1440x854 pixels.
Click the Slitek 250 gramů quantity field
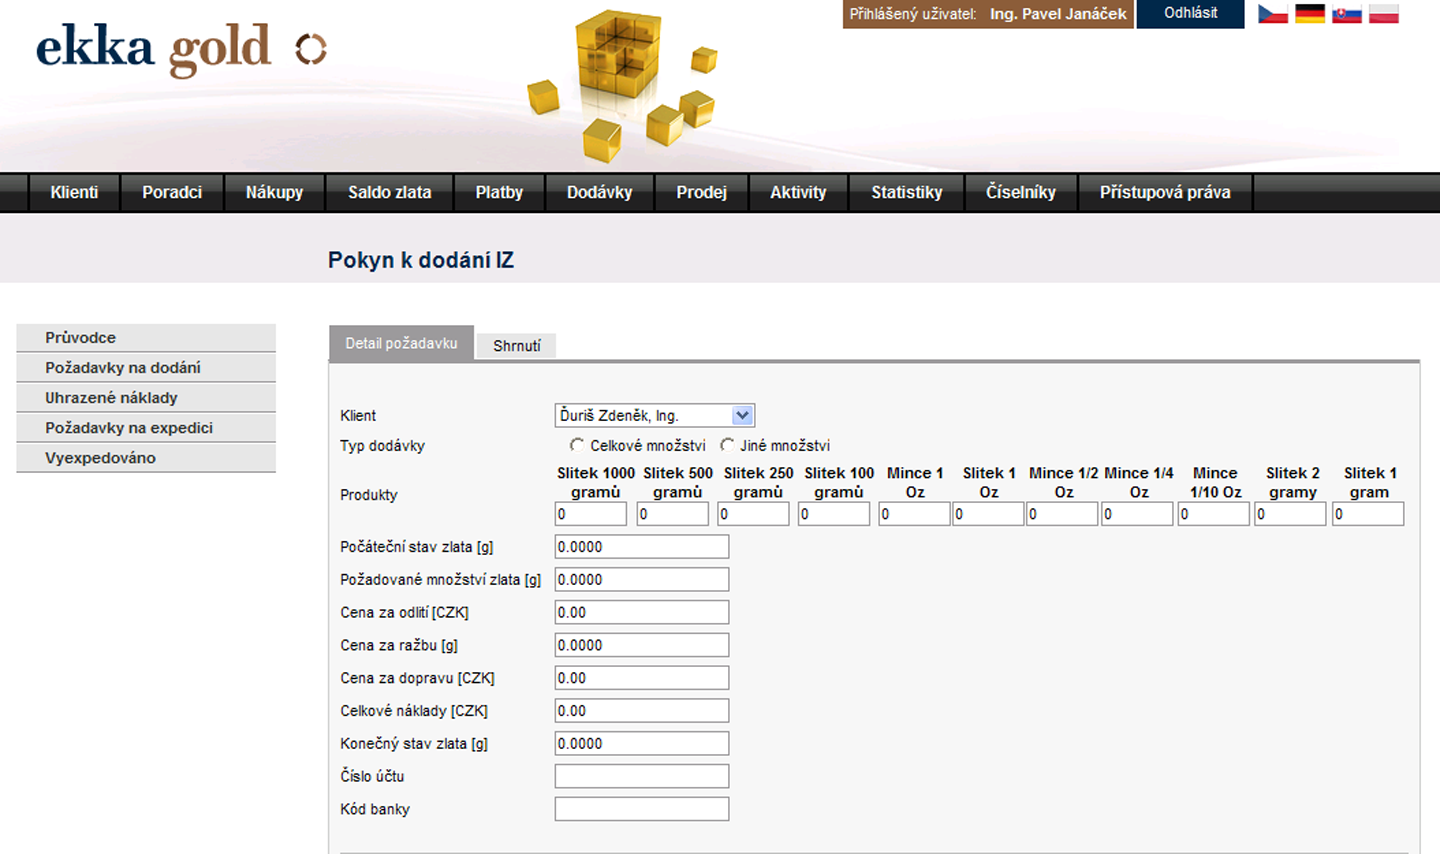pos(754,514)
